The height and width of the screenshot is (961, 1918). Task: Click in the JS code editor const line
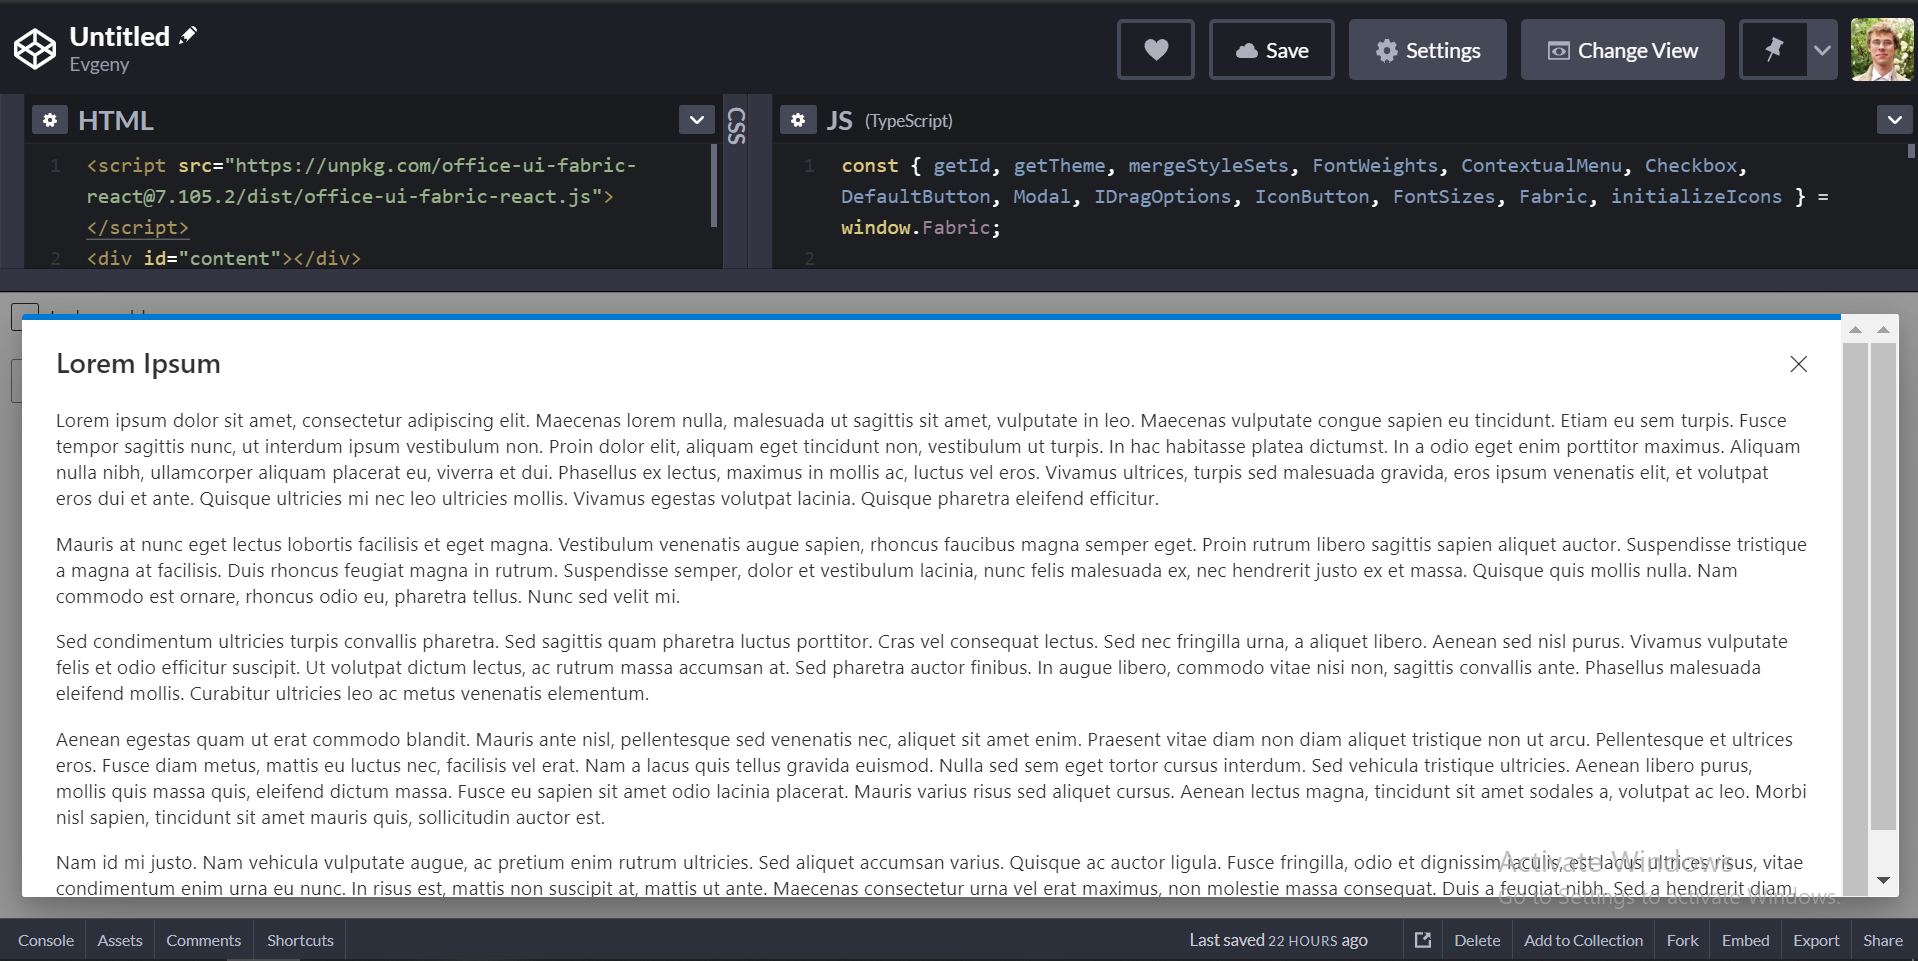1335,196
